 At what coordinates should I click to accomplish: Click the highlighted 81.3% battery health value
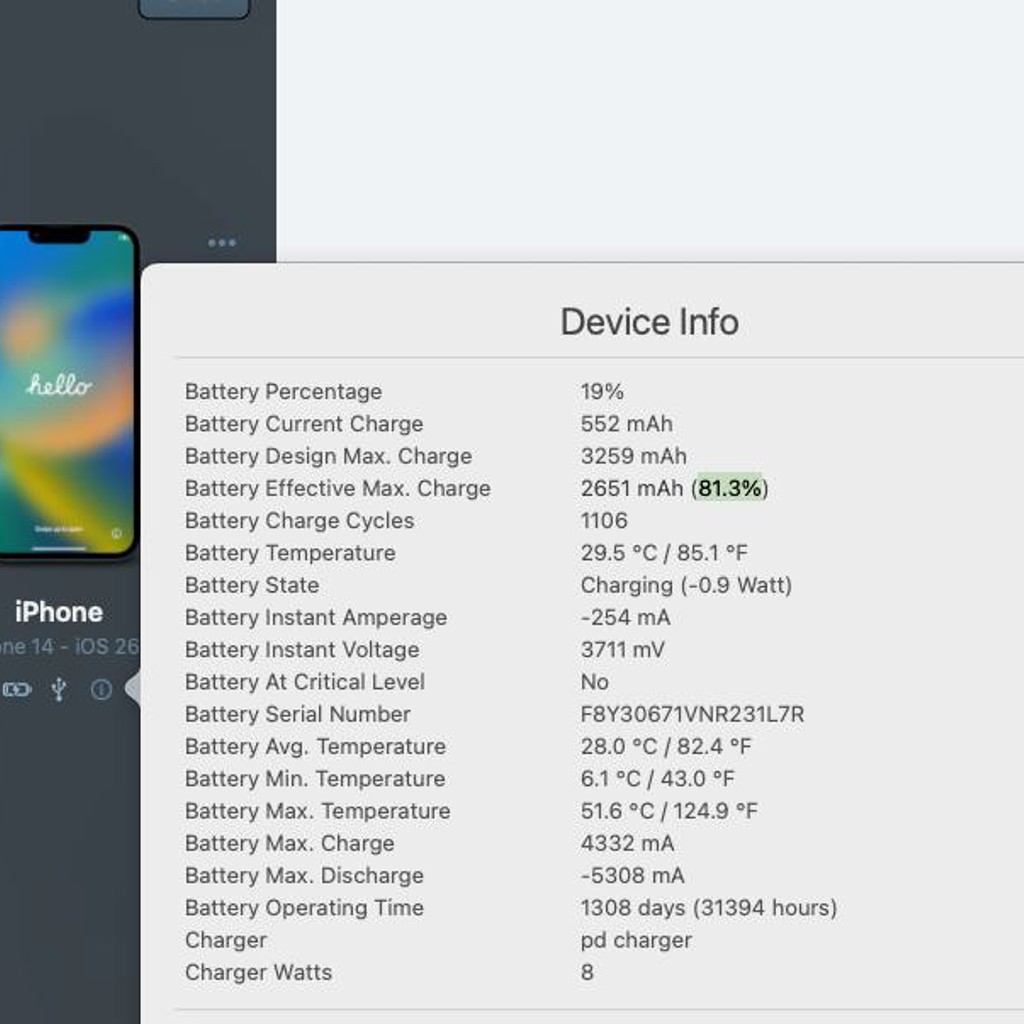click(x=729, y=488)
